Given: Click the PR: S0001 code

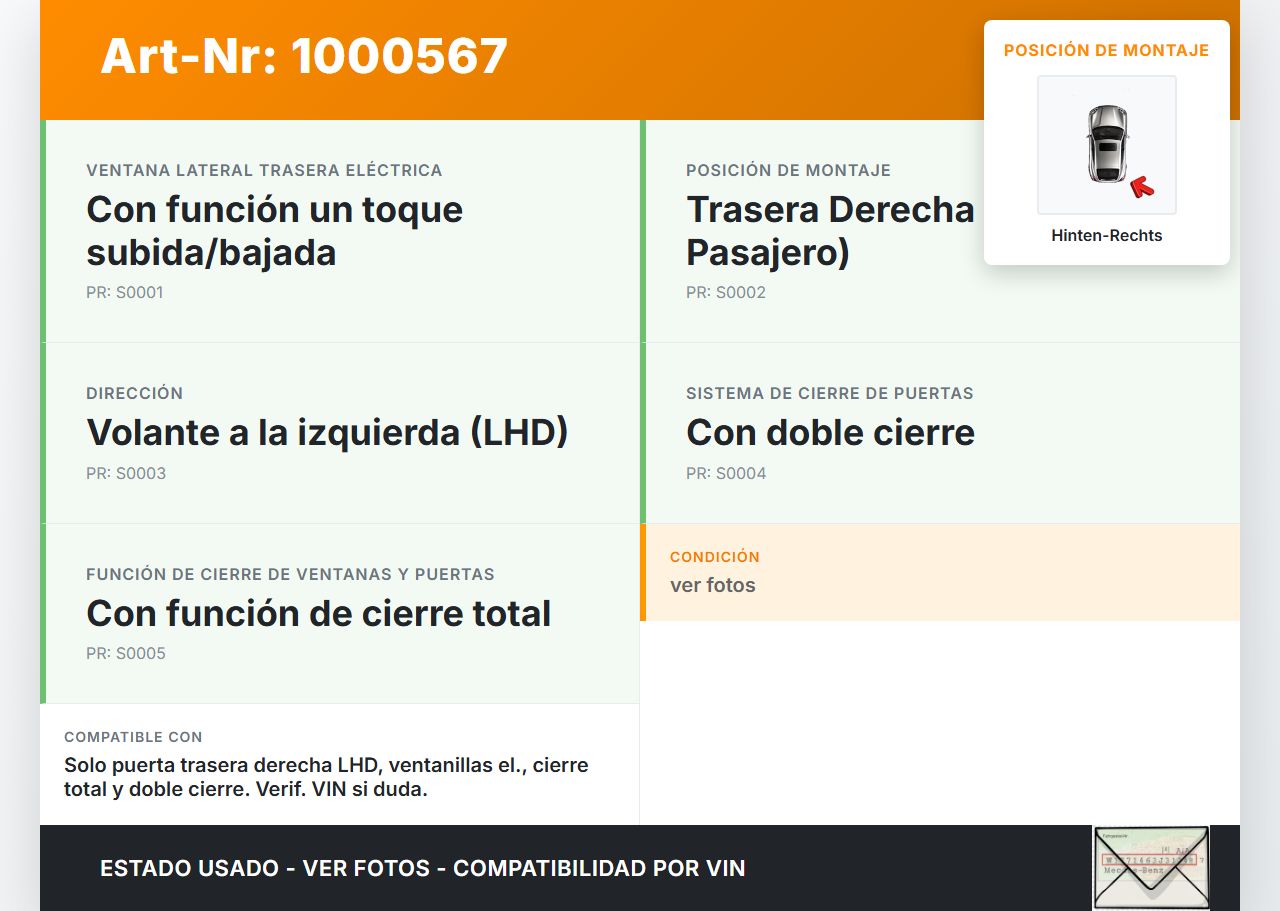Looking at the screenshot, I should (x=124, y=293).
